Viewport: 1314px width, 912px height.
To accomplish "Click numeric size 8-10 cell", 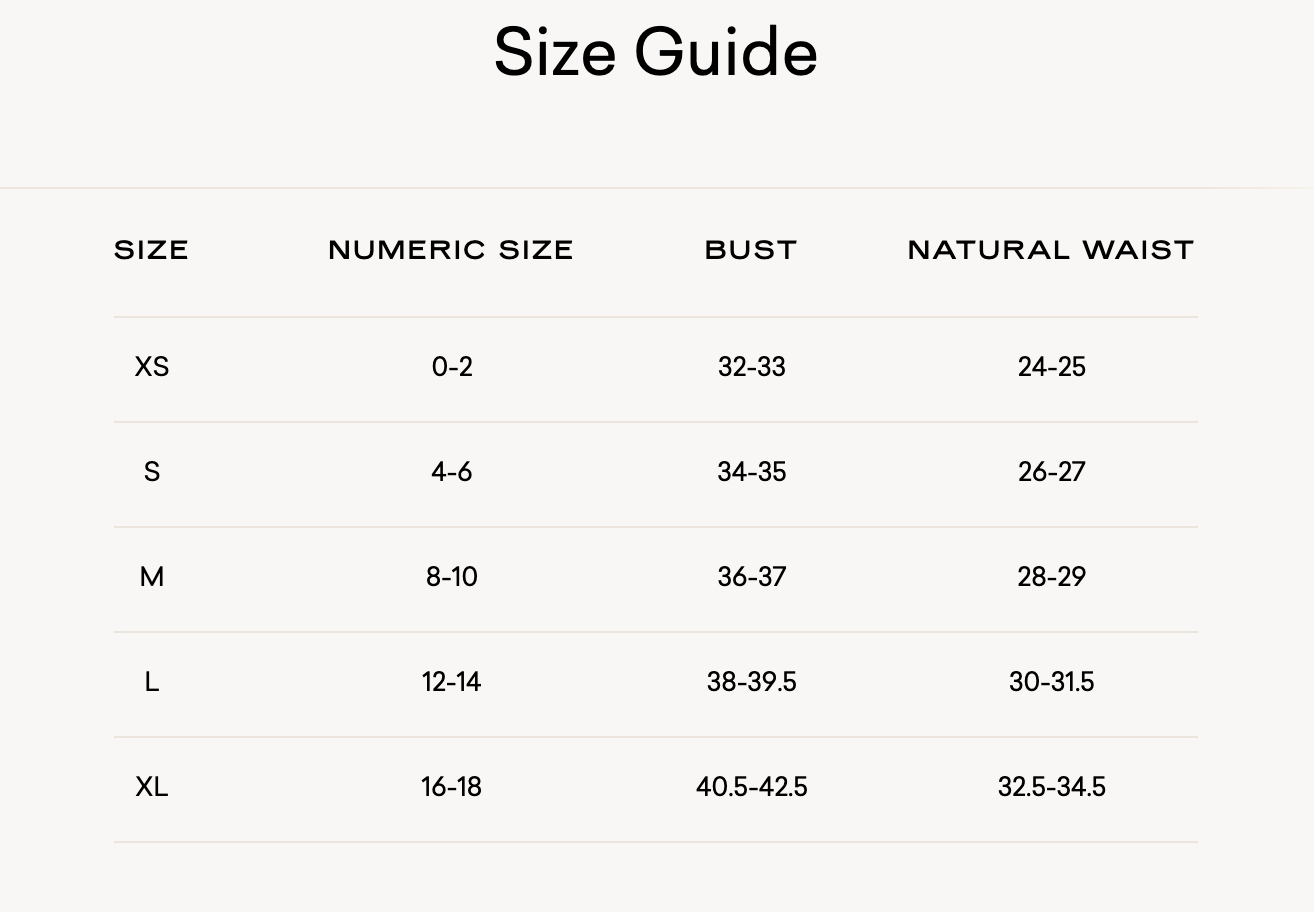I will (x=452, y=577).
